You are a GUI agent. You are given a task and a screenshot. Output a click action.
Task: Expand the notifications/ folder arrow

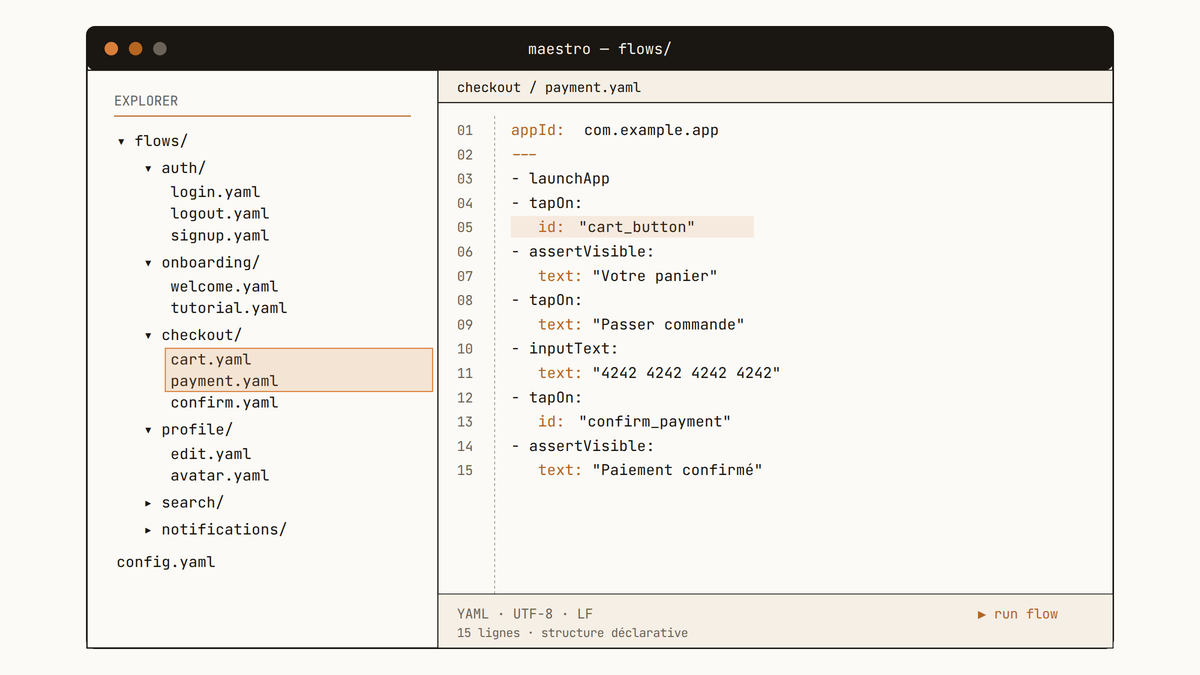coord(148,530)
